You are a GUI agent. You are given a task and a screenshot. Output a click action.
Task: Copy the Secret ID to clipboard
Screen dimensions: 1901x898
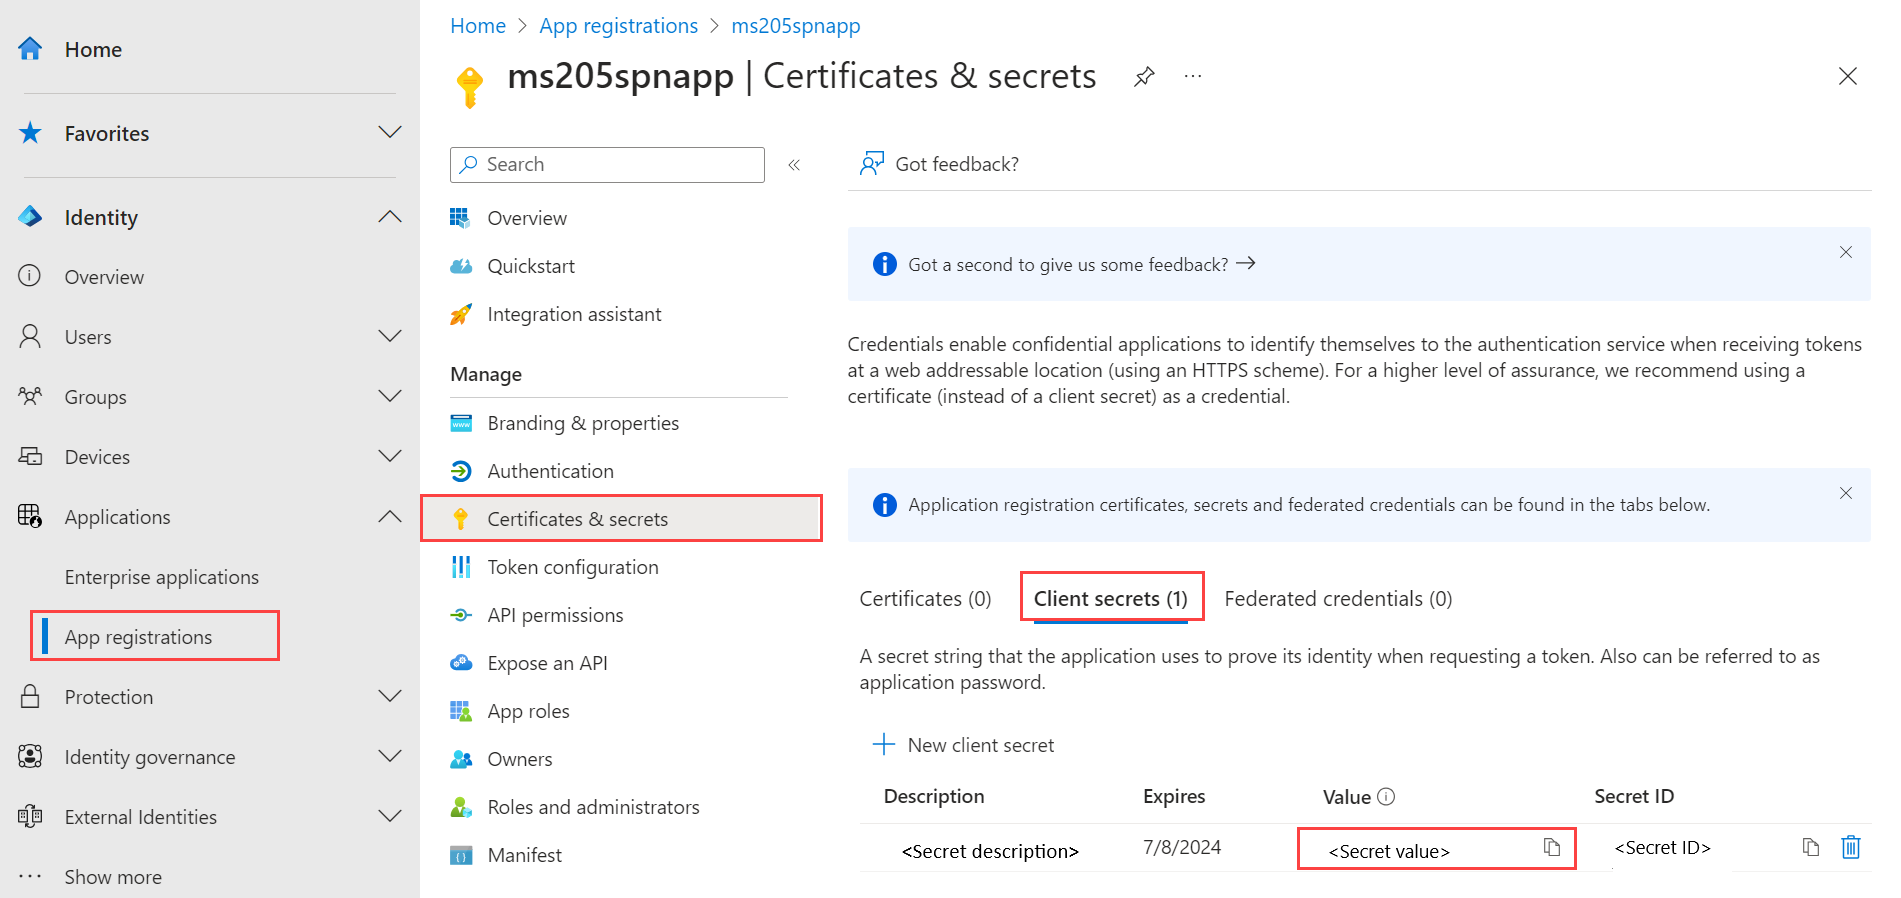1810,848
